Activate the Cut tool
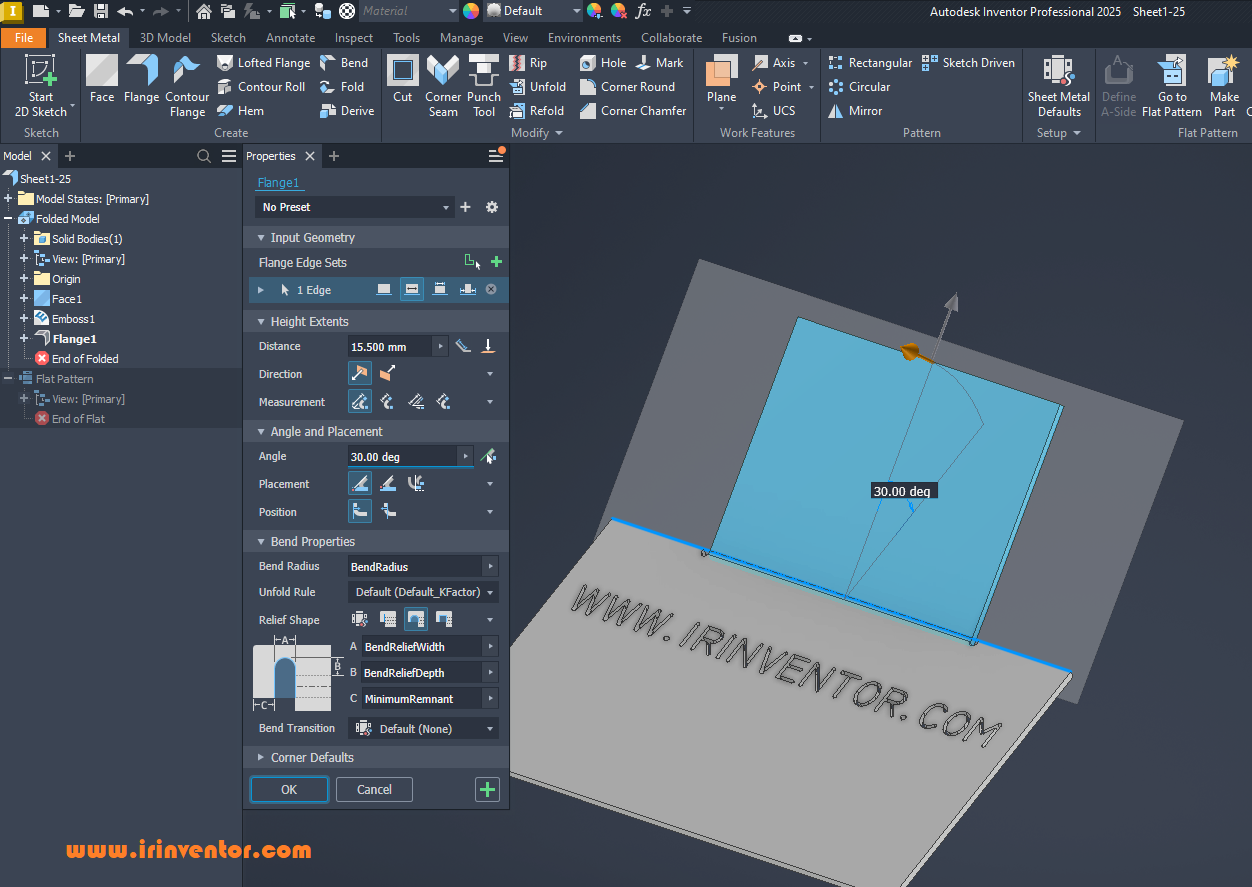1252x887 pixels. click(403, 80)
